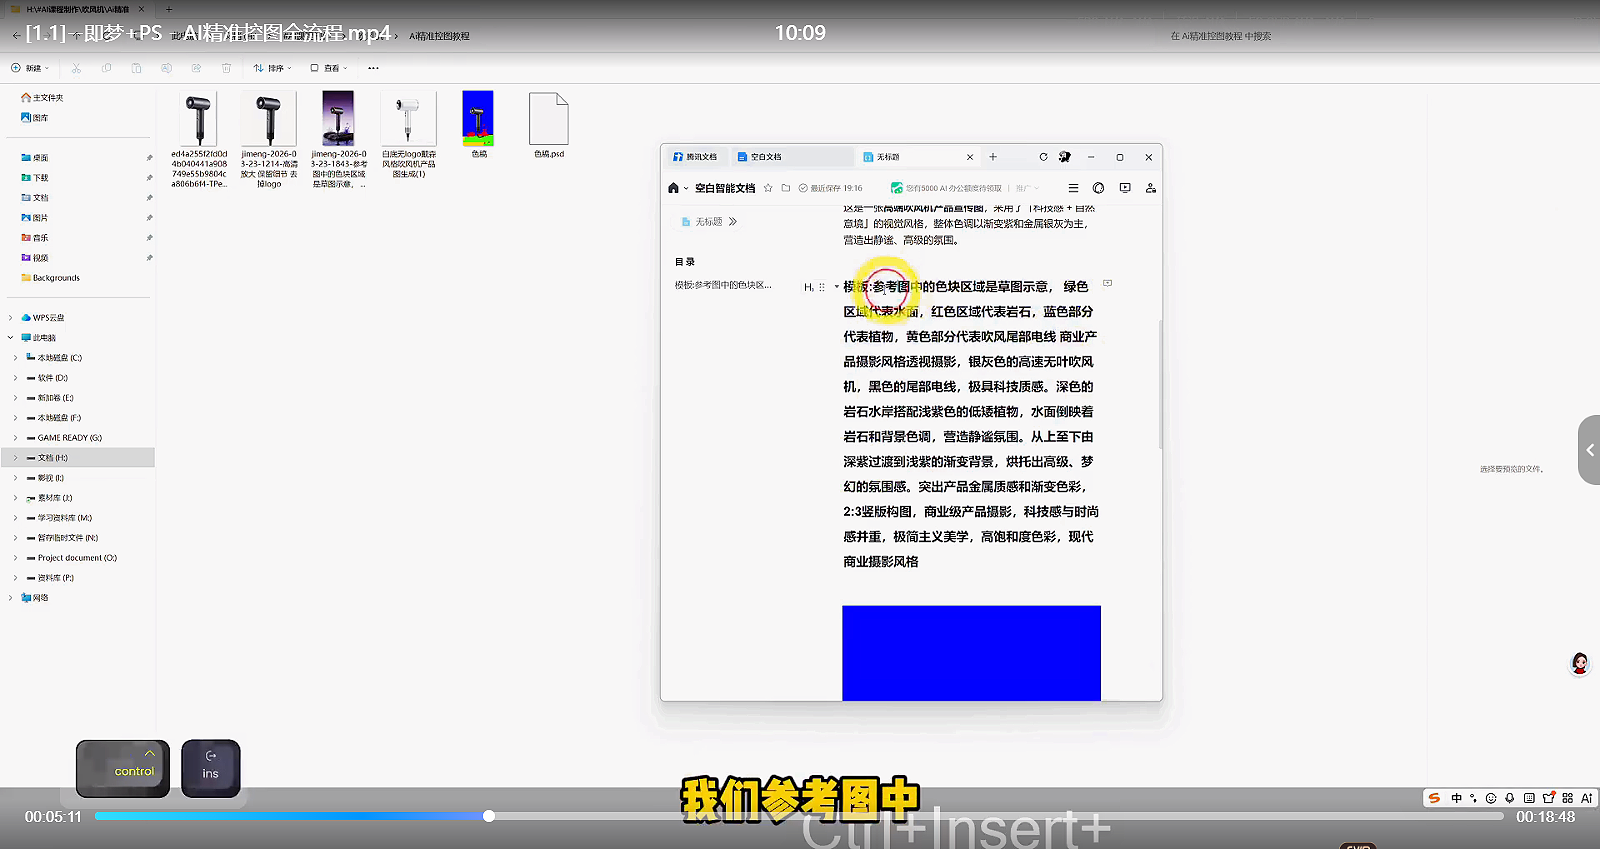Screen dimensions: 1600x849
Task: Collapse the 此电脑 tree node
Action: (x=11, y=338)
